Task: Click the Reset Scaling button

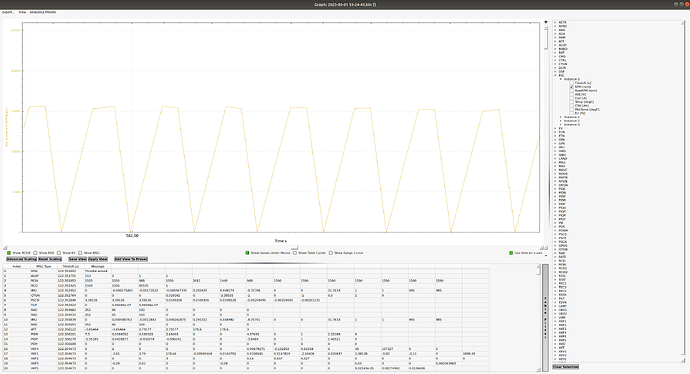Action: [x=50, y=259]
